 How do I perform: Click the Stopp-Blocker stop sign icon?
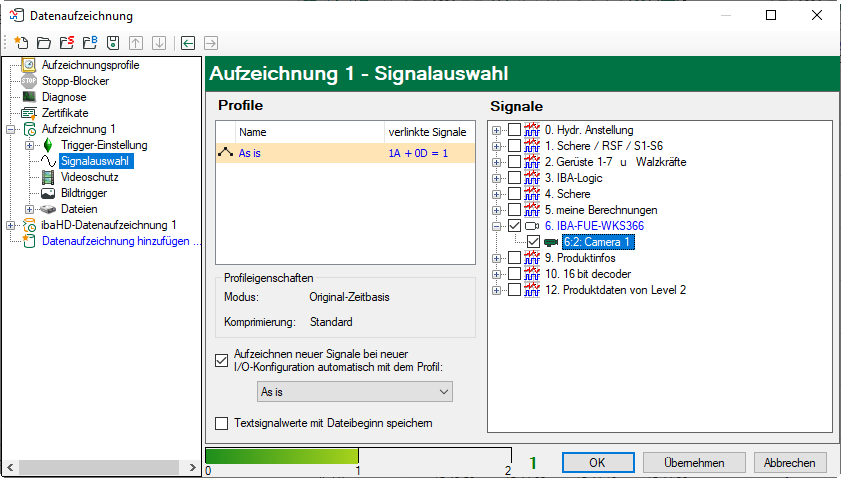click(x=28, y=81)
